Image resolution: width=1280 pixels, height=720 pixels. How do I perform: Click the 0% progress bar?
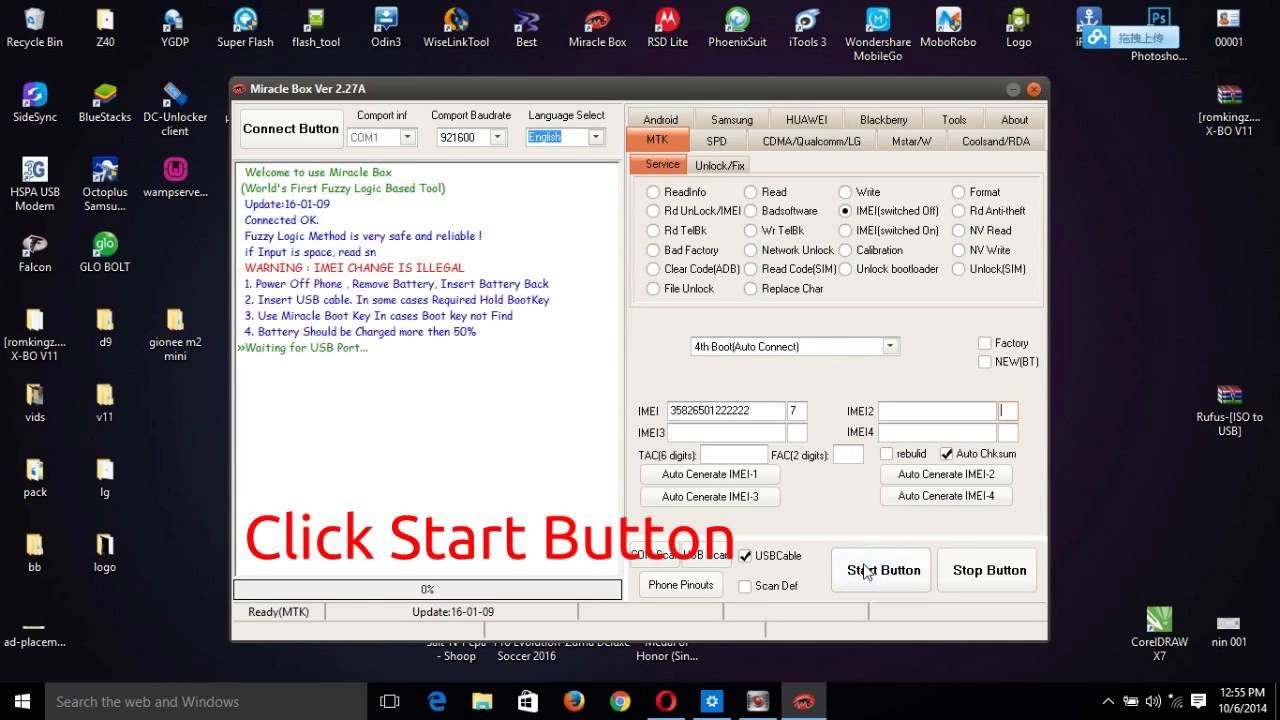pos(427,589)
